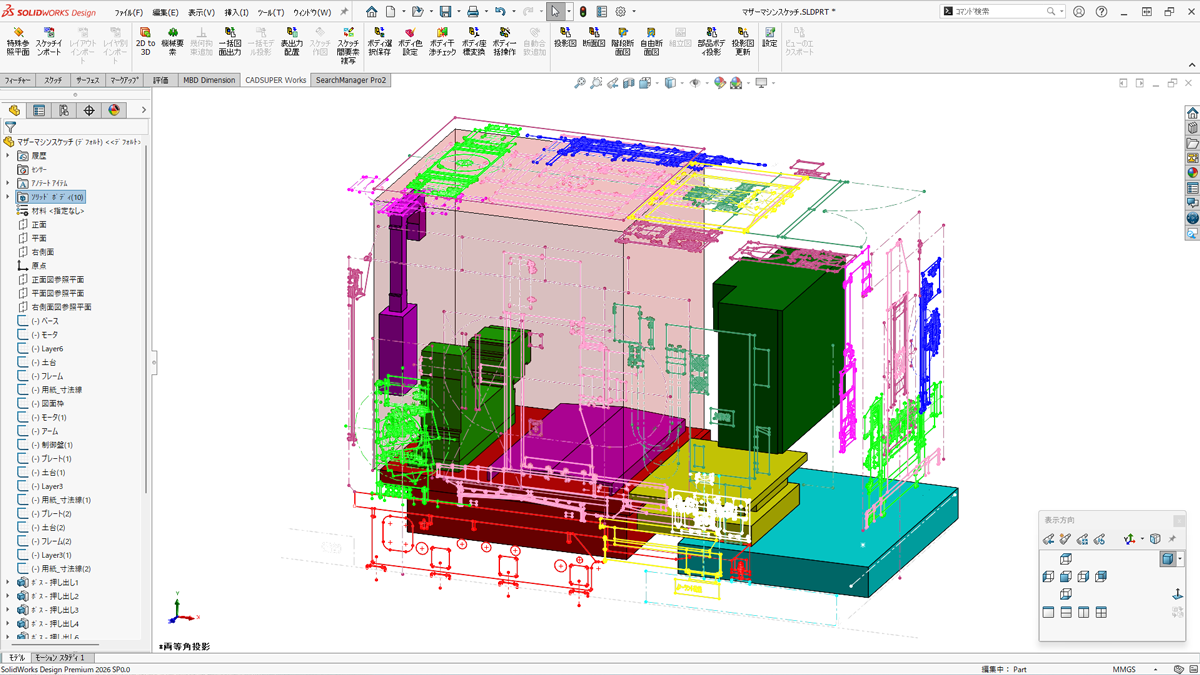
Task: Switch to the MBD Dimension tab
Action: (209, 80)
